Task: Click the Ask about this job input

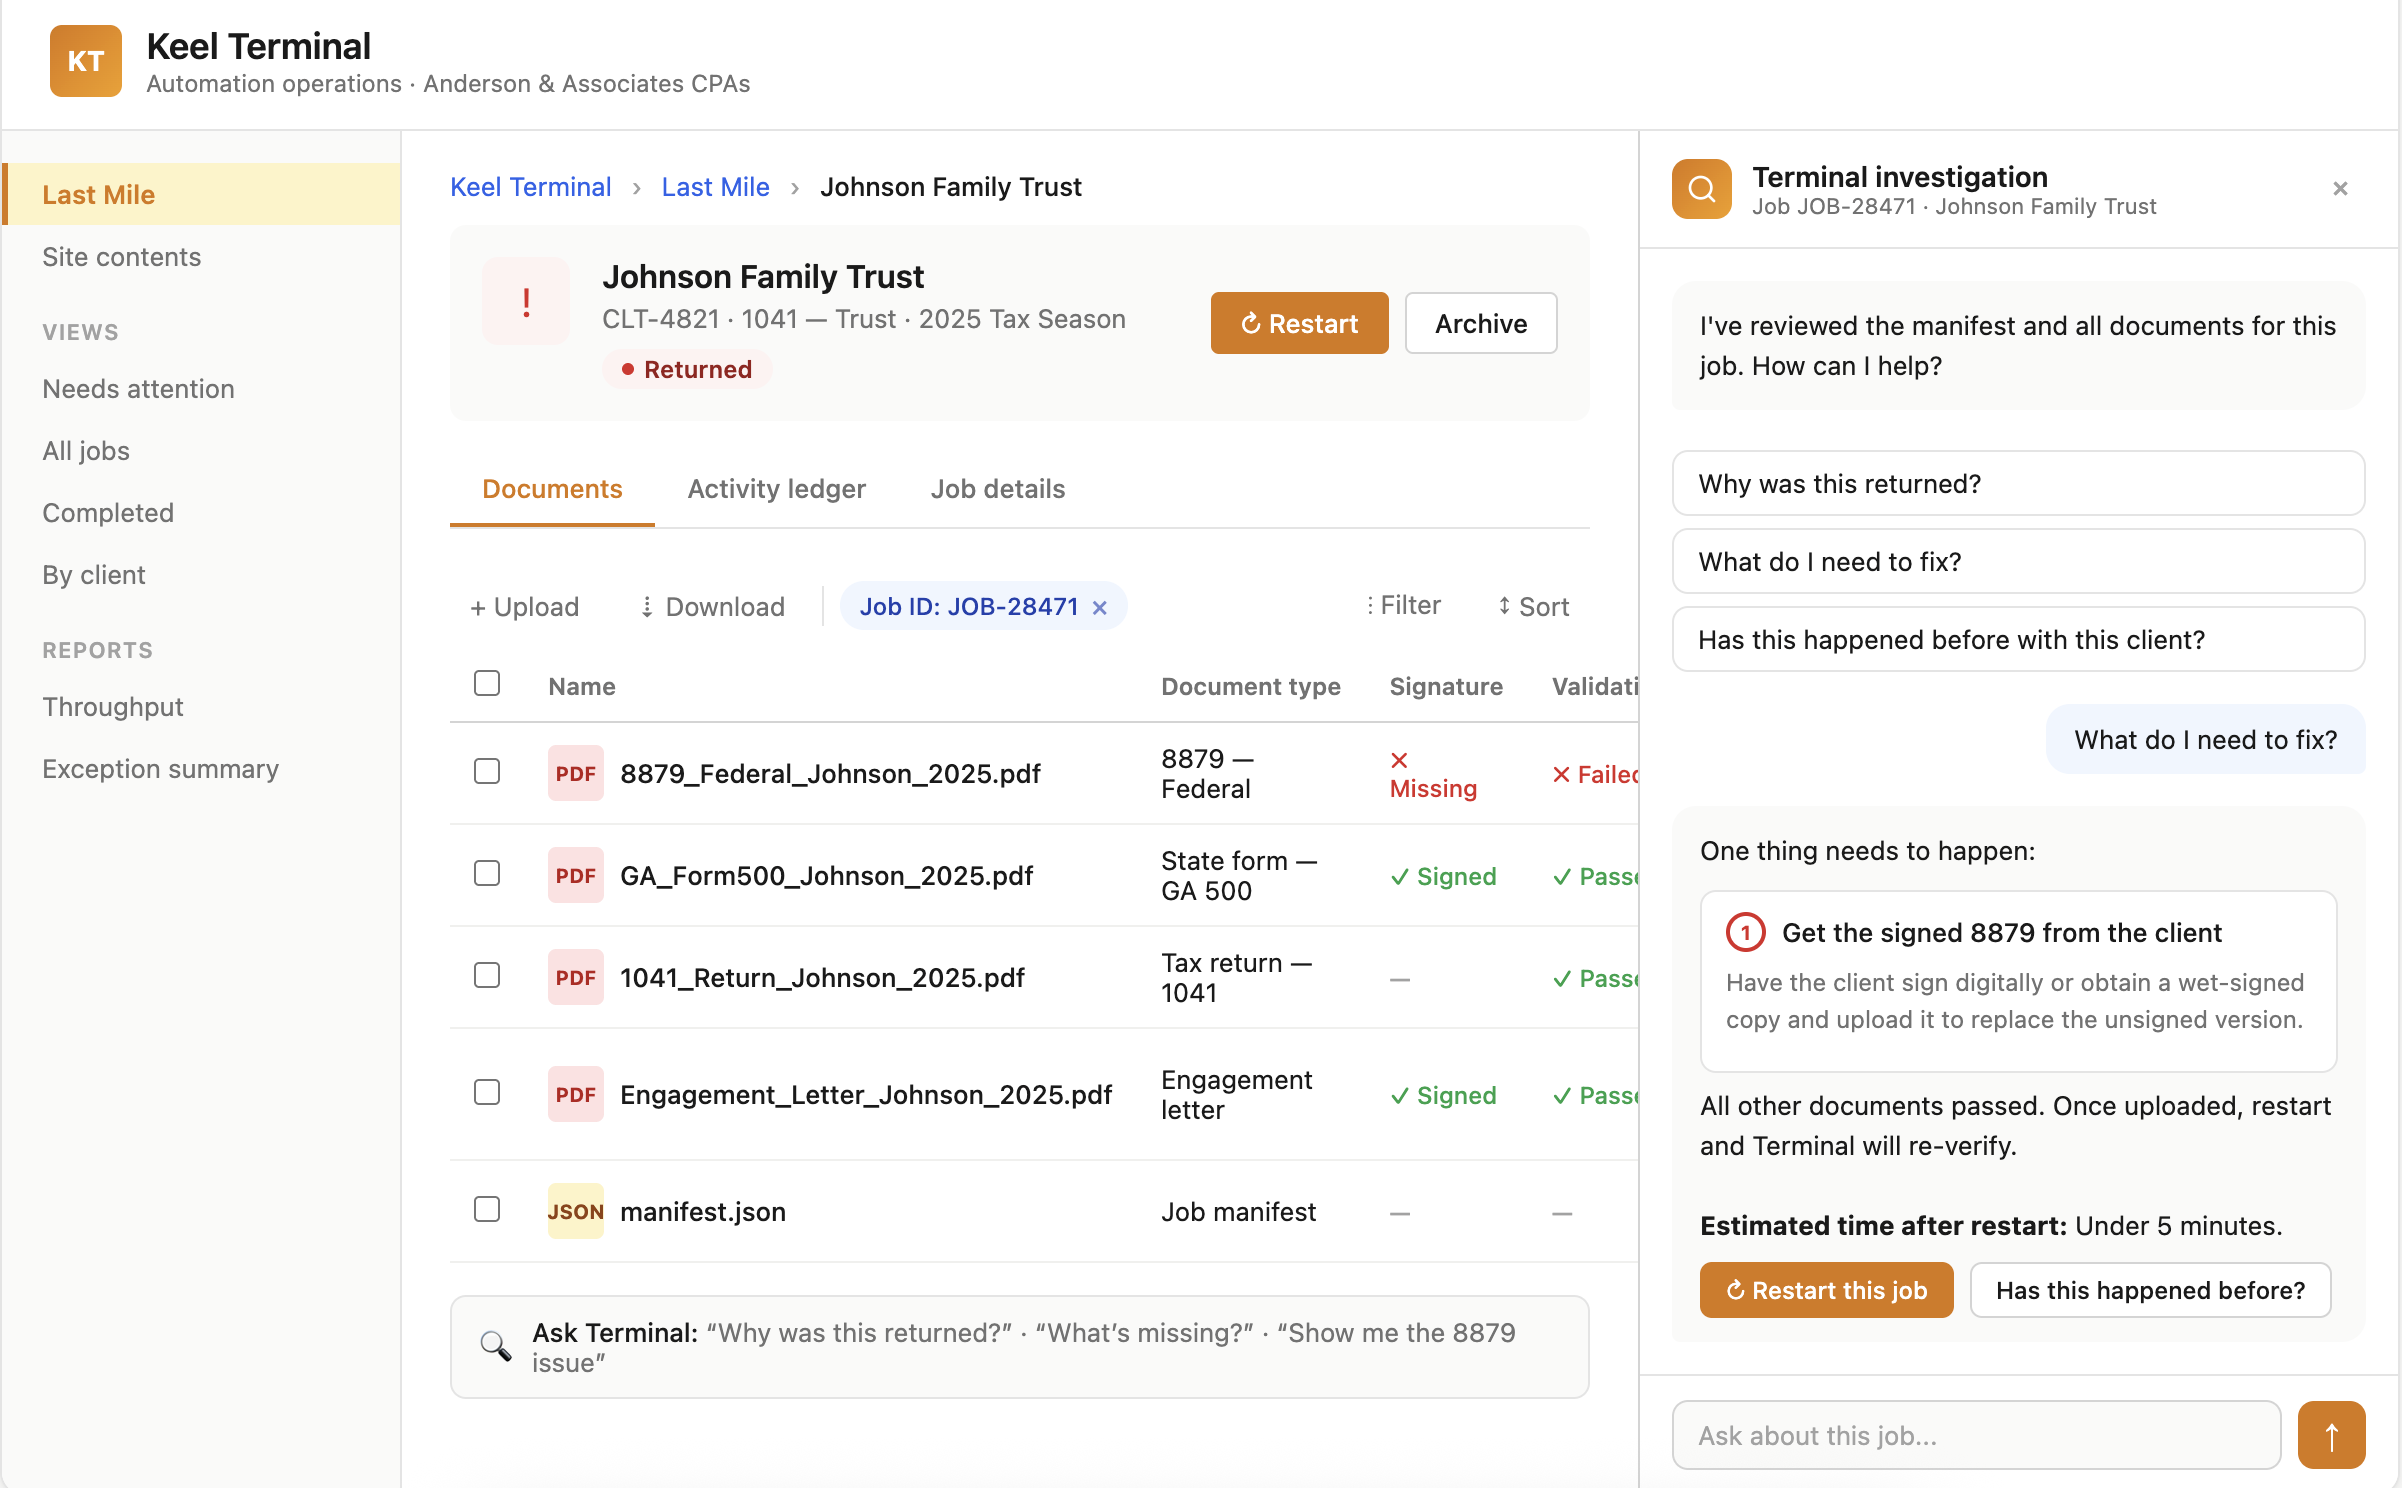Action: 1976,1435
